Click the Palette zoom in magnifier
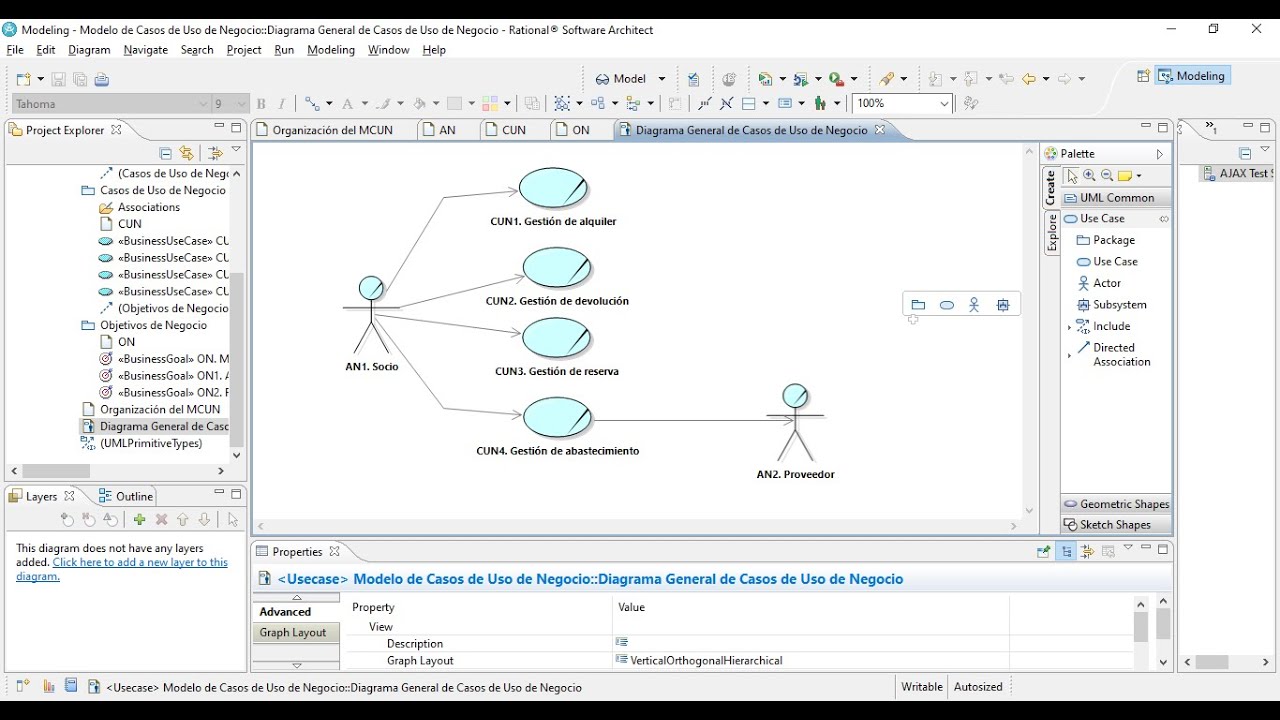Viewport: 1280px width, 720px height. 1089,175
